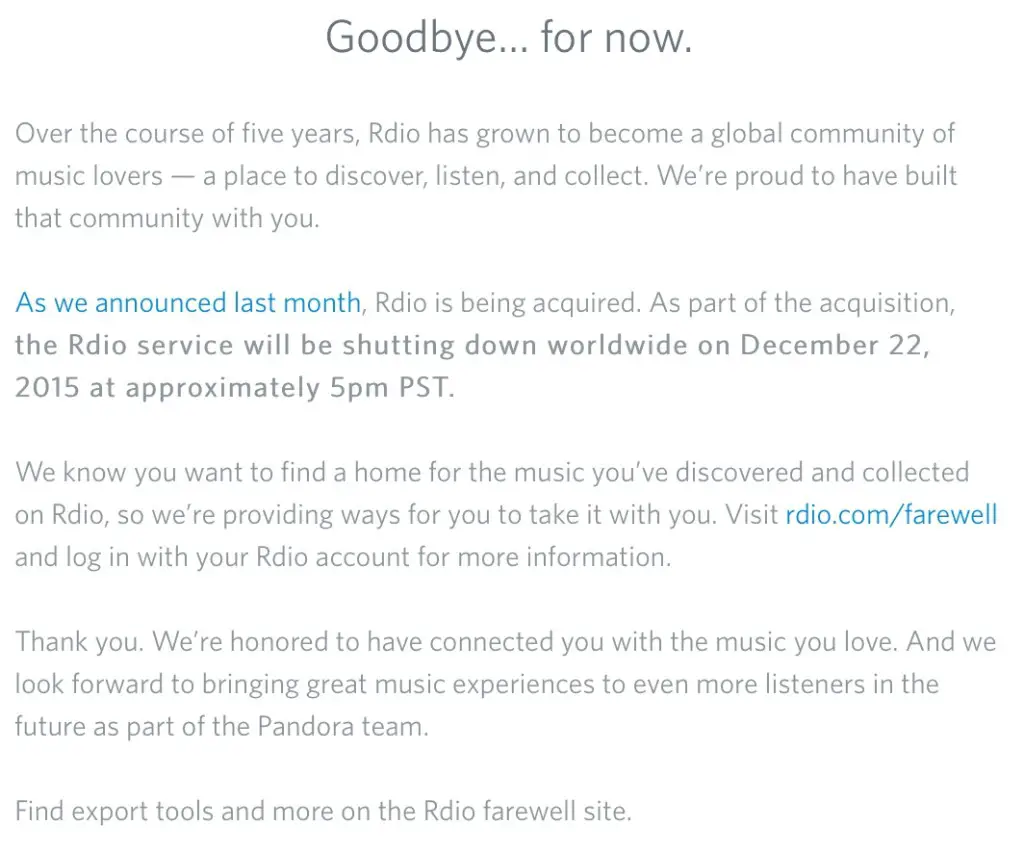The height and width of the screenshot is (853, 1024).
Task: Click the bold shutdown date sentence
Action: point(472,366)
